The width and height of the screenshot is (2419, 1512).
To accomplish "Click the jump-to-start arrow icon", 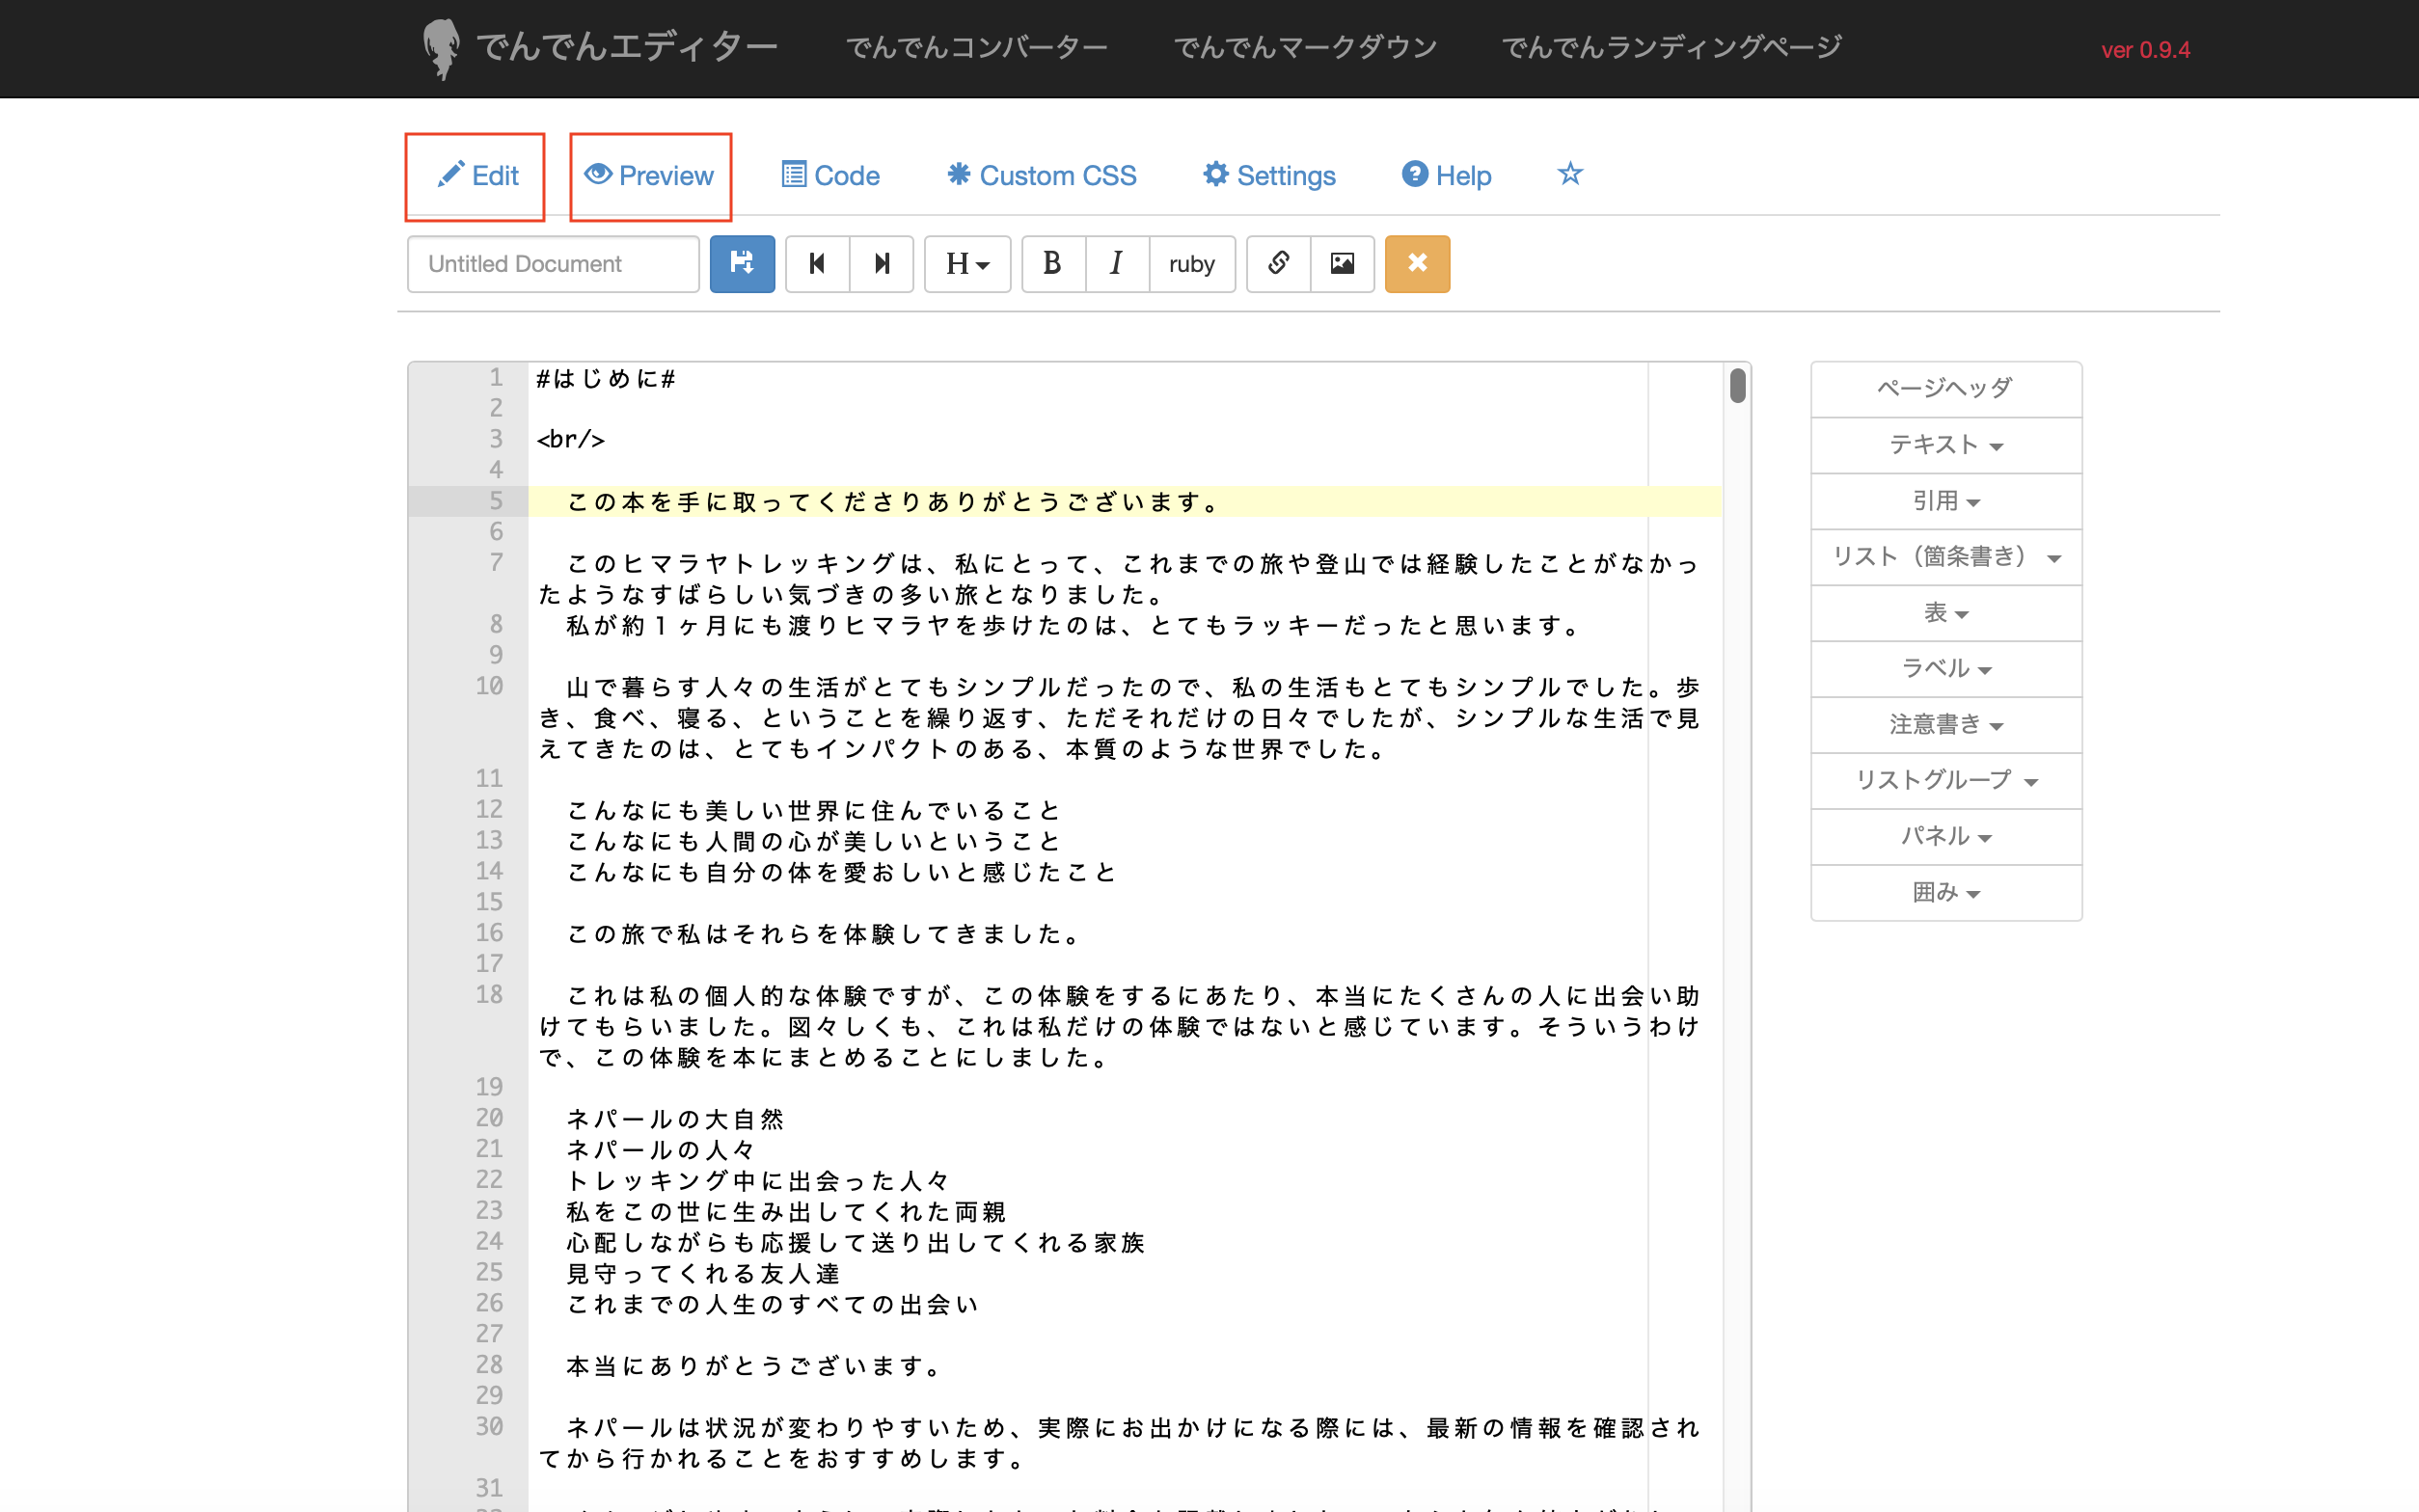I will click(x=817, y=263).
